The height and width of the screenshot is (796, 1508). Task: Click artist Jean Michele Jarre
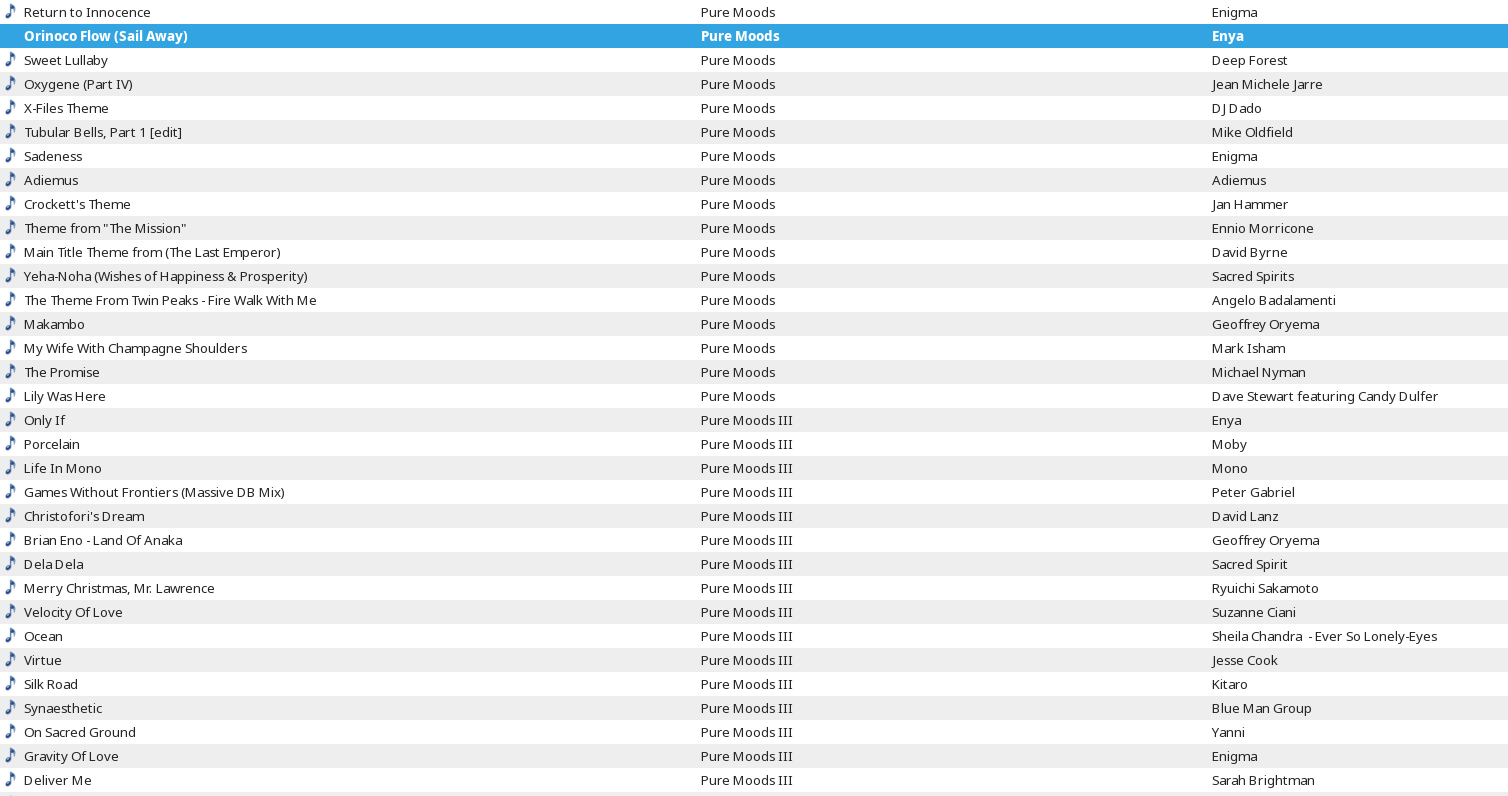(x=1267, y=84)
